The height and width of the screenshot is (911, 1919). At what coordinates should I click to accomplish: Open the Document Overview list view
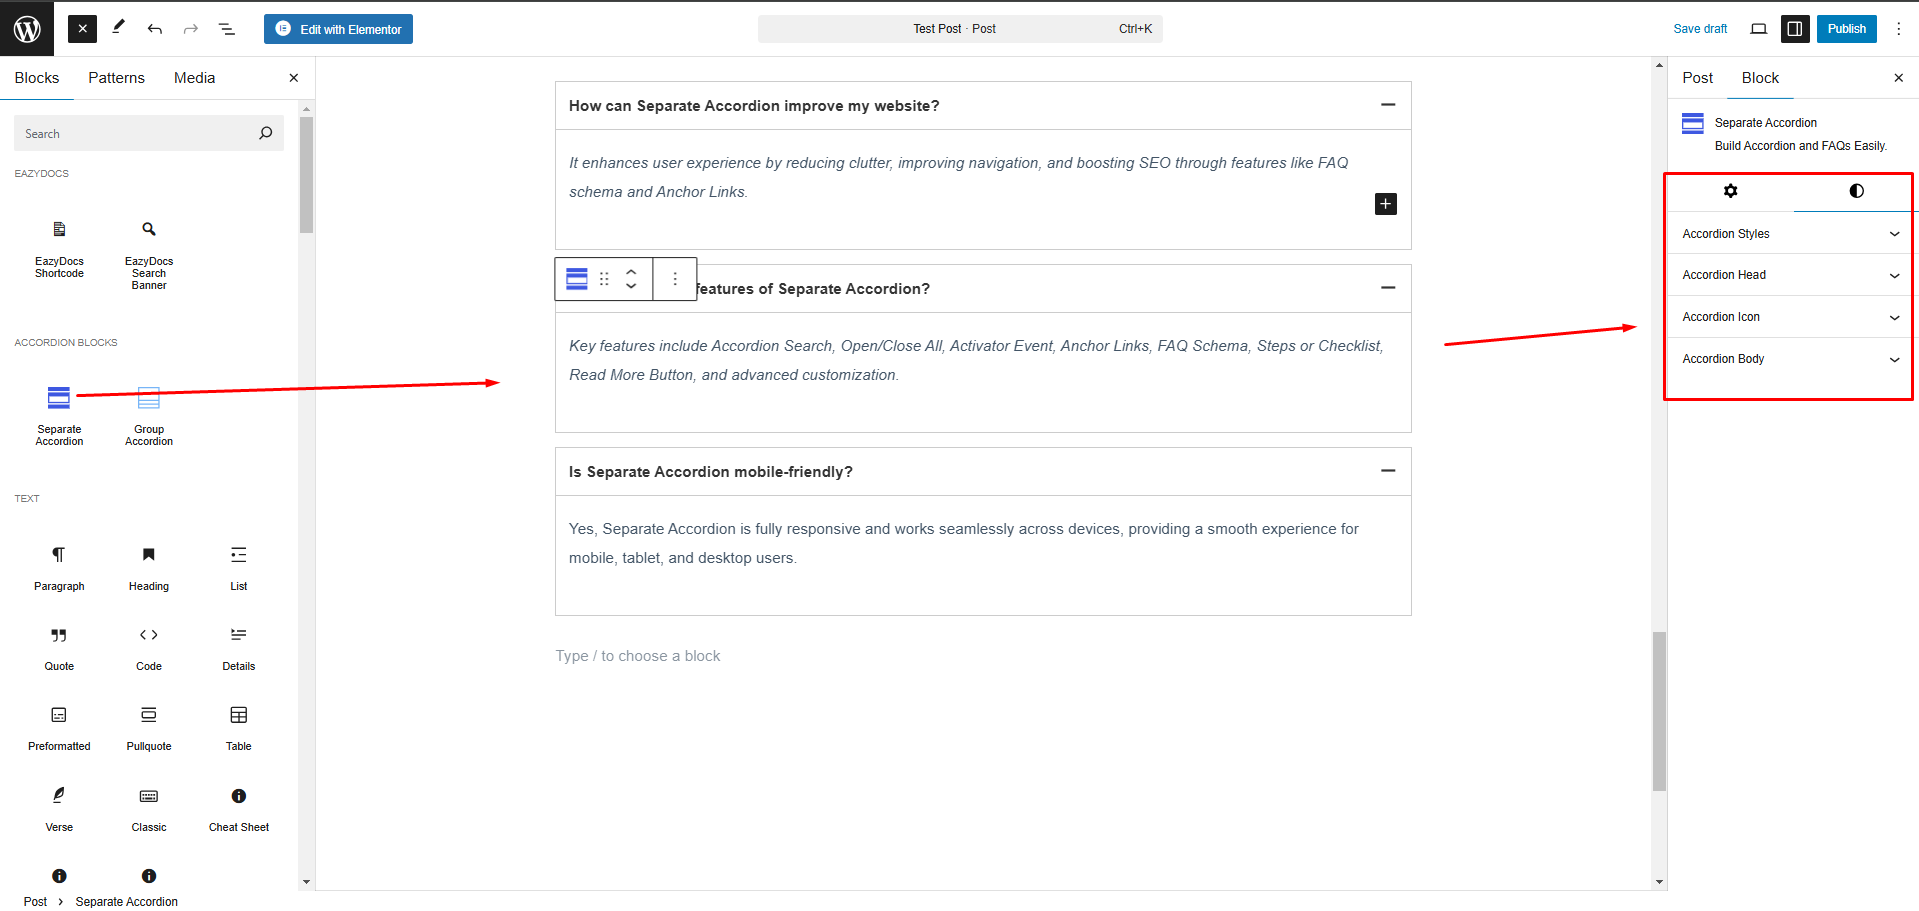pos(227,28)
